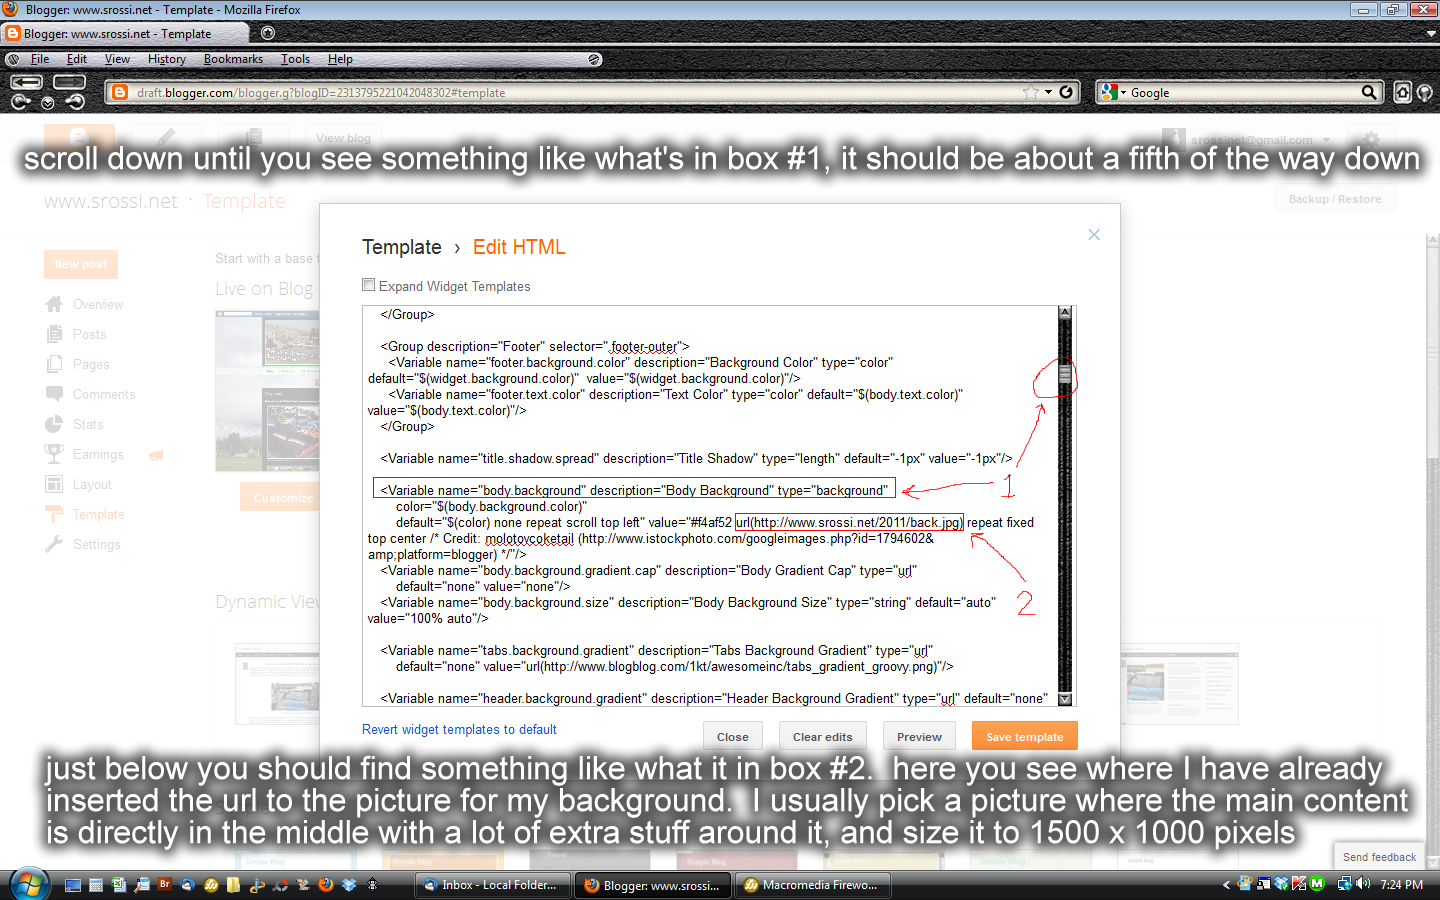This screenshot has width=1440, height=900.
Task: Open the Bookmarks menu
Action: tap(233, 59)
